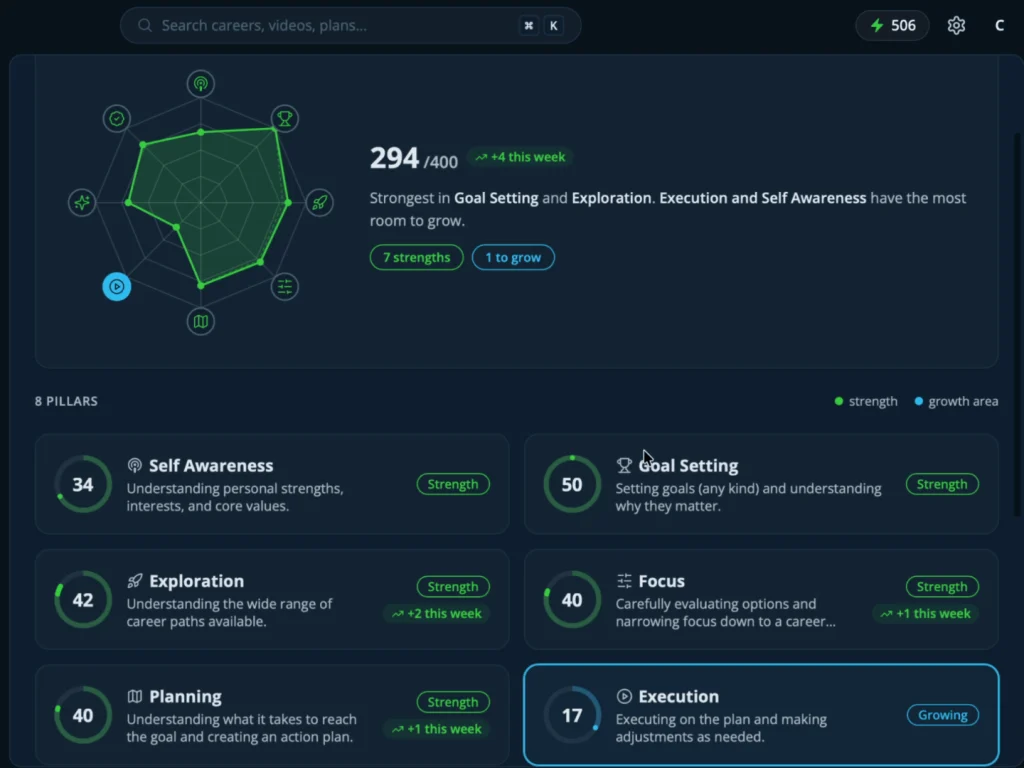Click the rocket icon beside Exploration title
This screenshot has height=768, width=1024.
point(135,581)
